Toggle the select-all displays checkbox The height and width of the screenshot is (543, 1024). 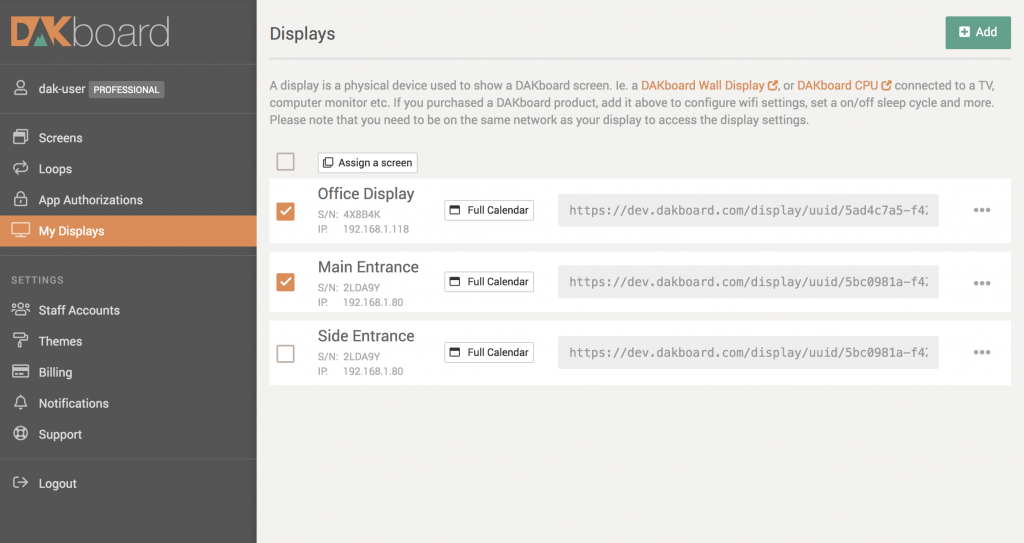click(285, 161)
